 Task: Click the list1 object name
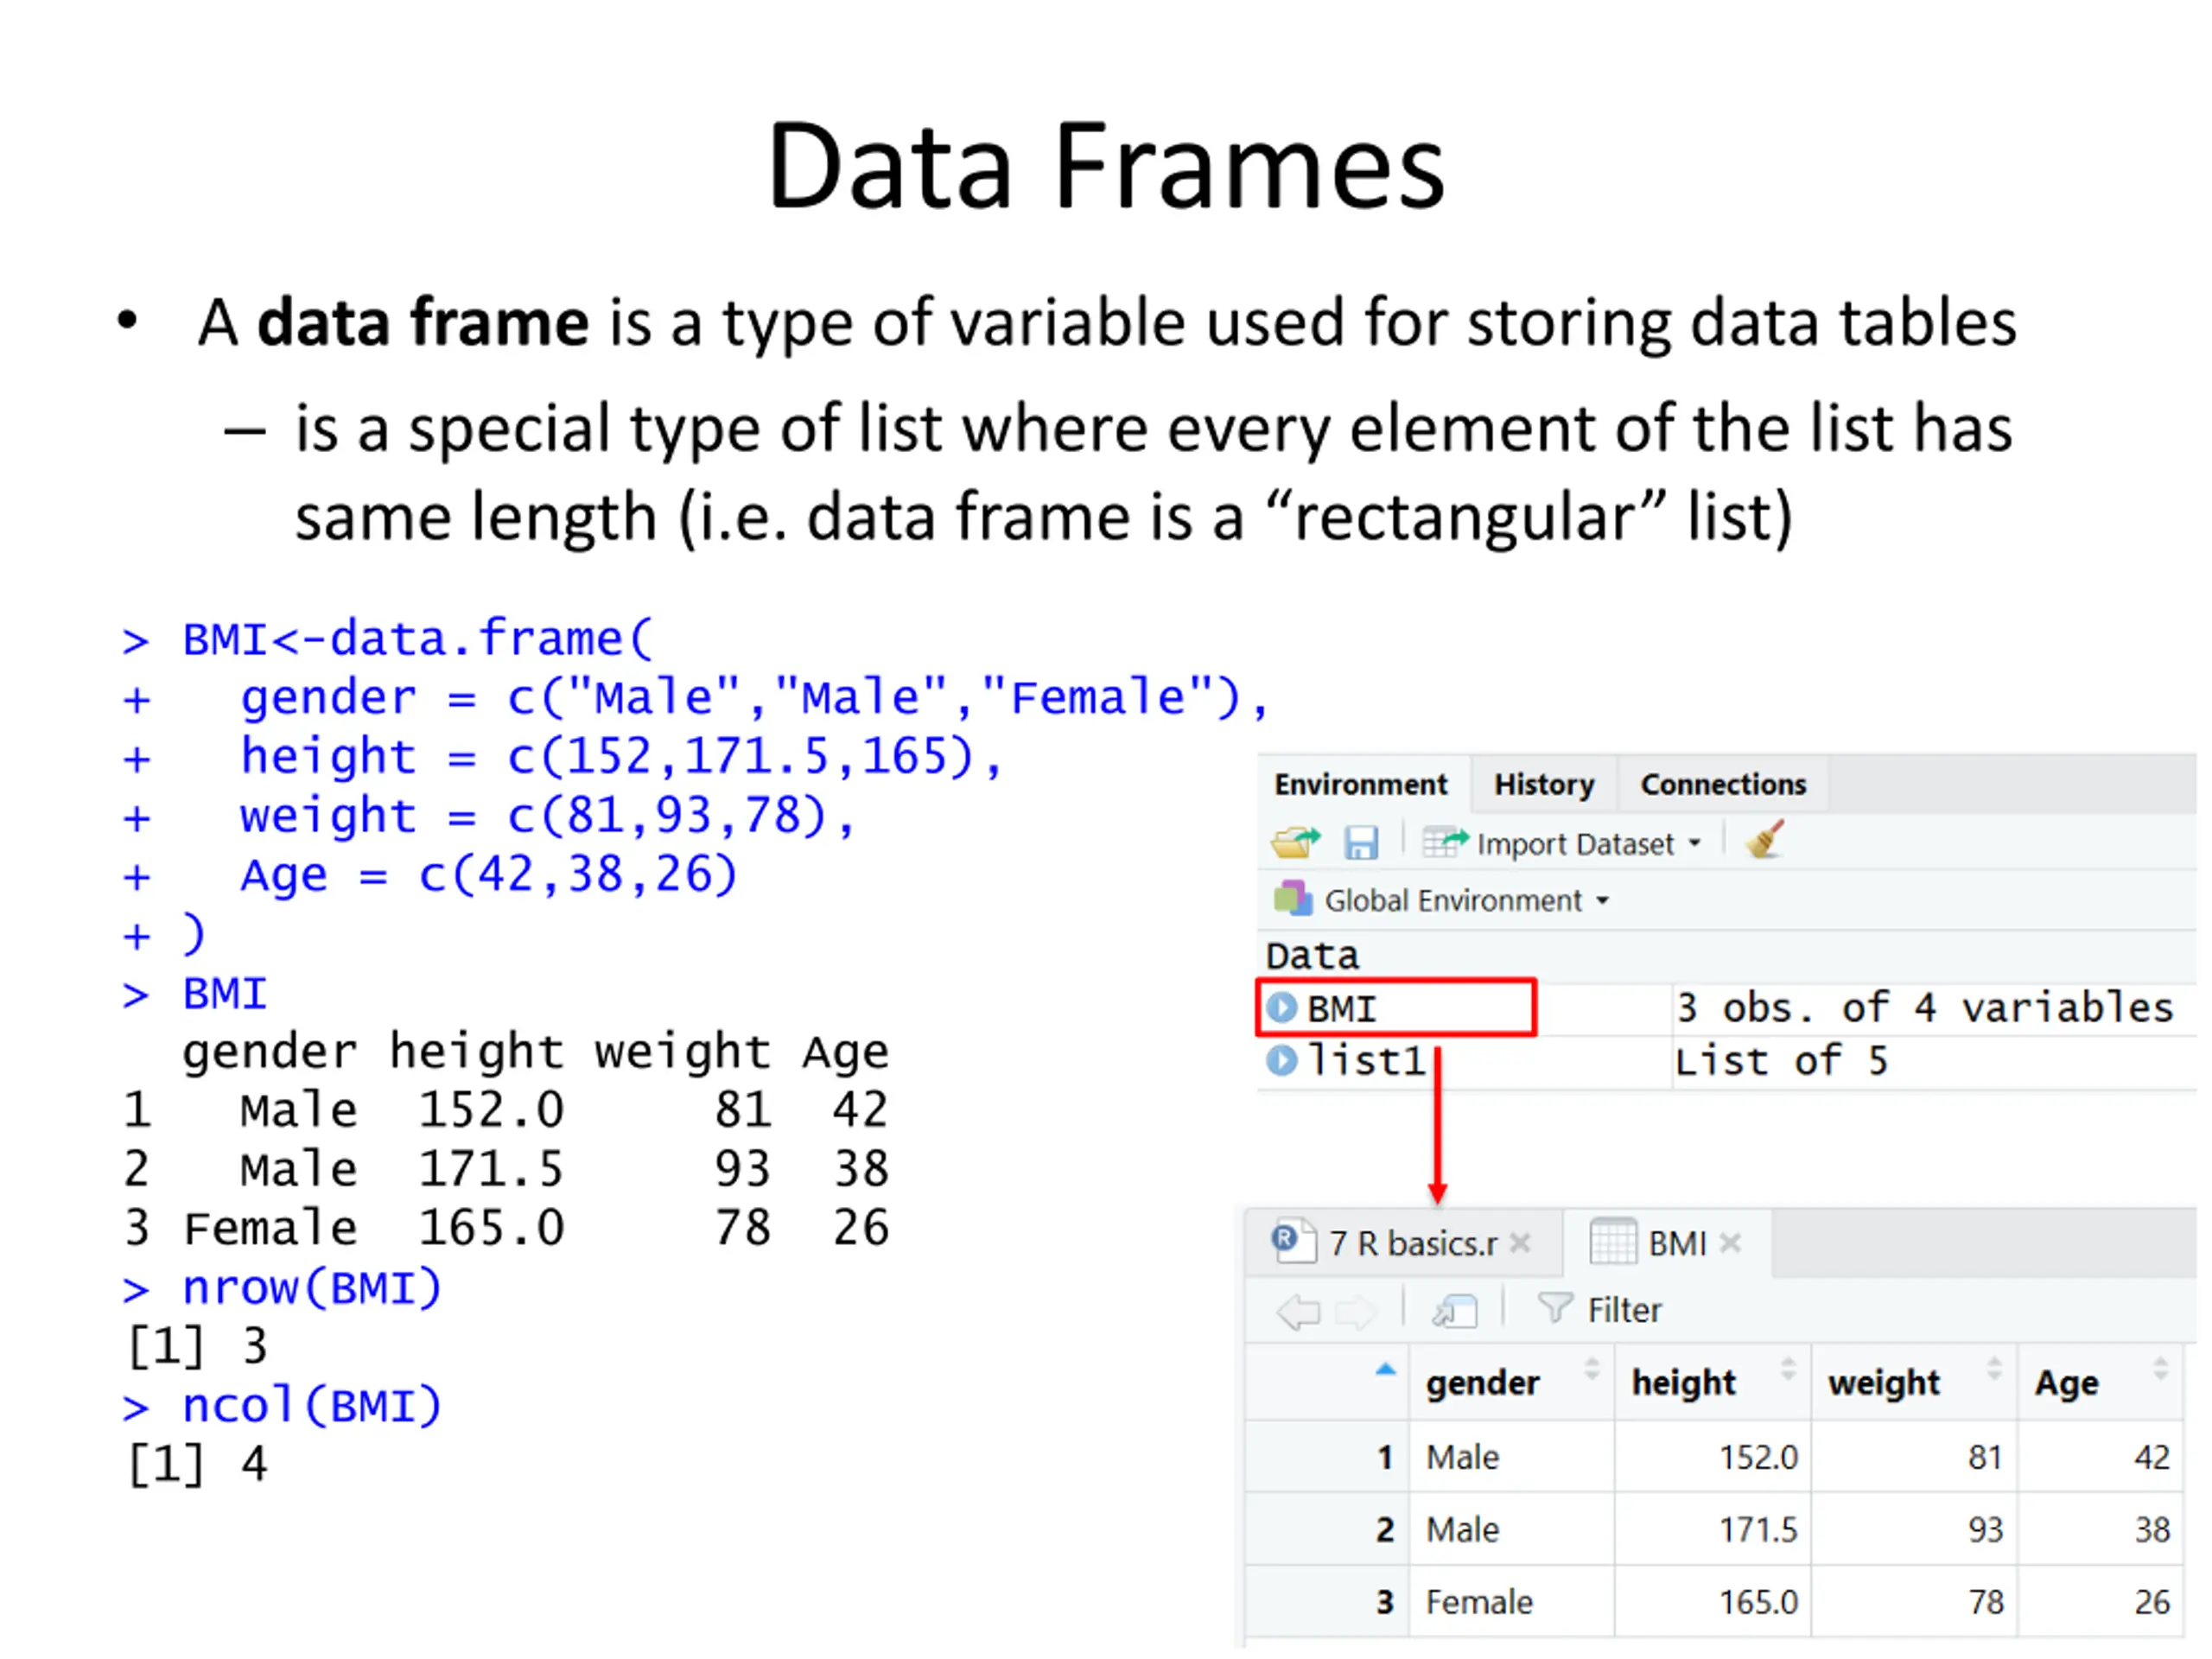pos(1366,1061)
